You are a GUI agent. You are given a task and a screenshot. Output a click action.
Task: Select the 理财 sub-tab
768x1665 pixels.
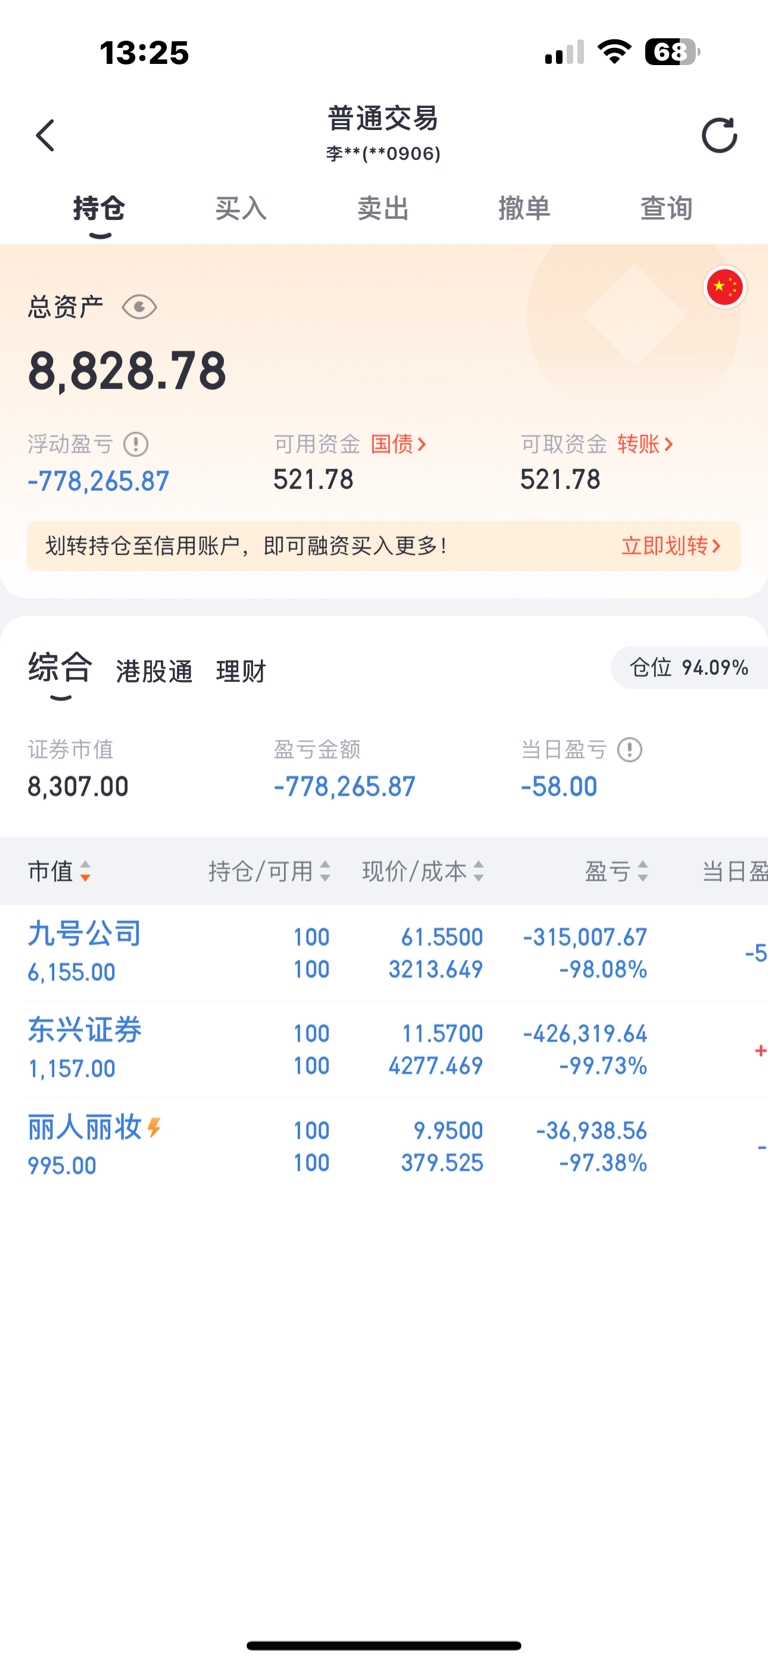click(241, 671)
